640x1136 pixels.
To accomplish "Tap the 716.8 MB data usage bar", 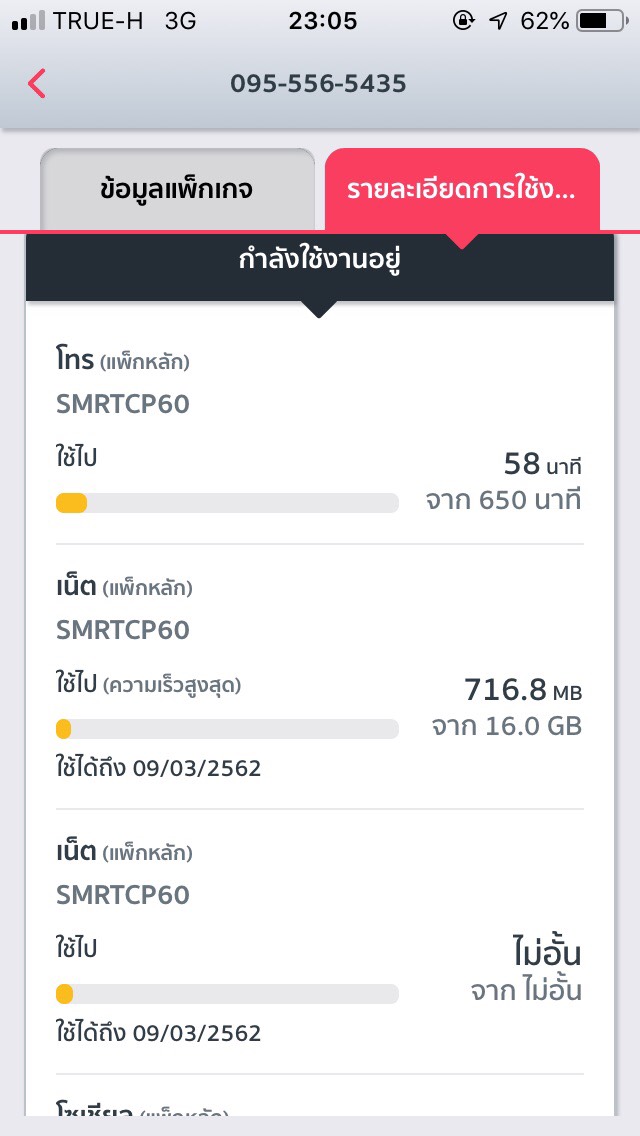I will click(227, 729).
